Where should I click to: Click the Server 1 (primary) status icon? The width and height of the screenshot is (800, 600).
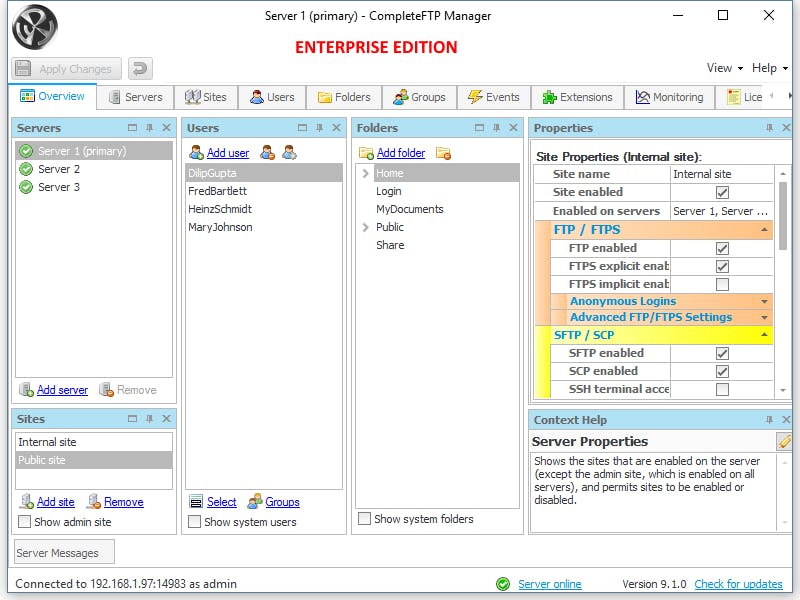click(26, 151)
